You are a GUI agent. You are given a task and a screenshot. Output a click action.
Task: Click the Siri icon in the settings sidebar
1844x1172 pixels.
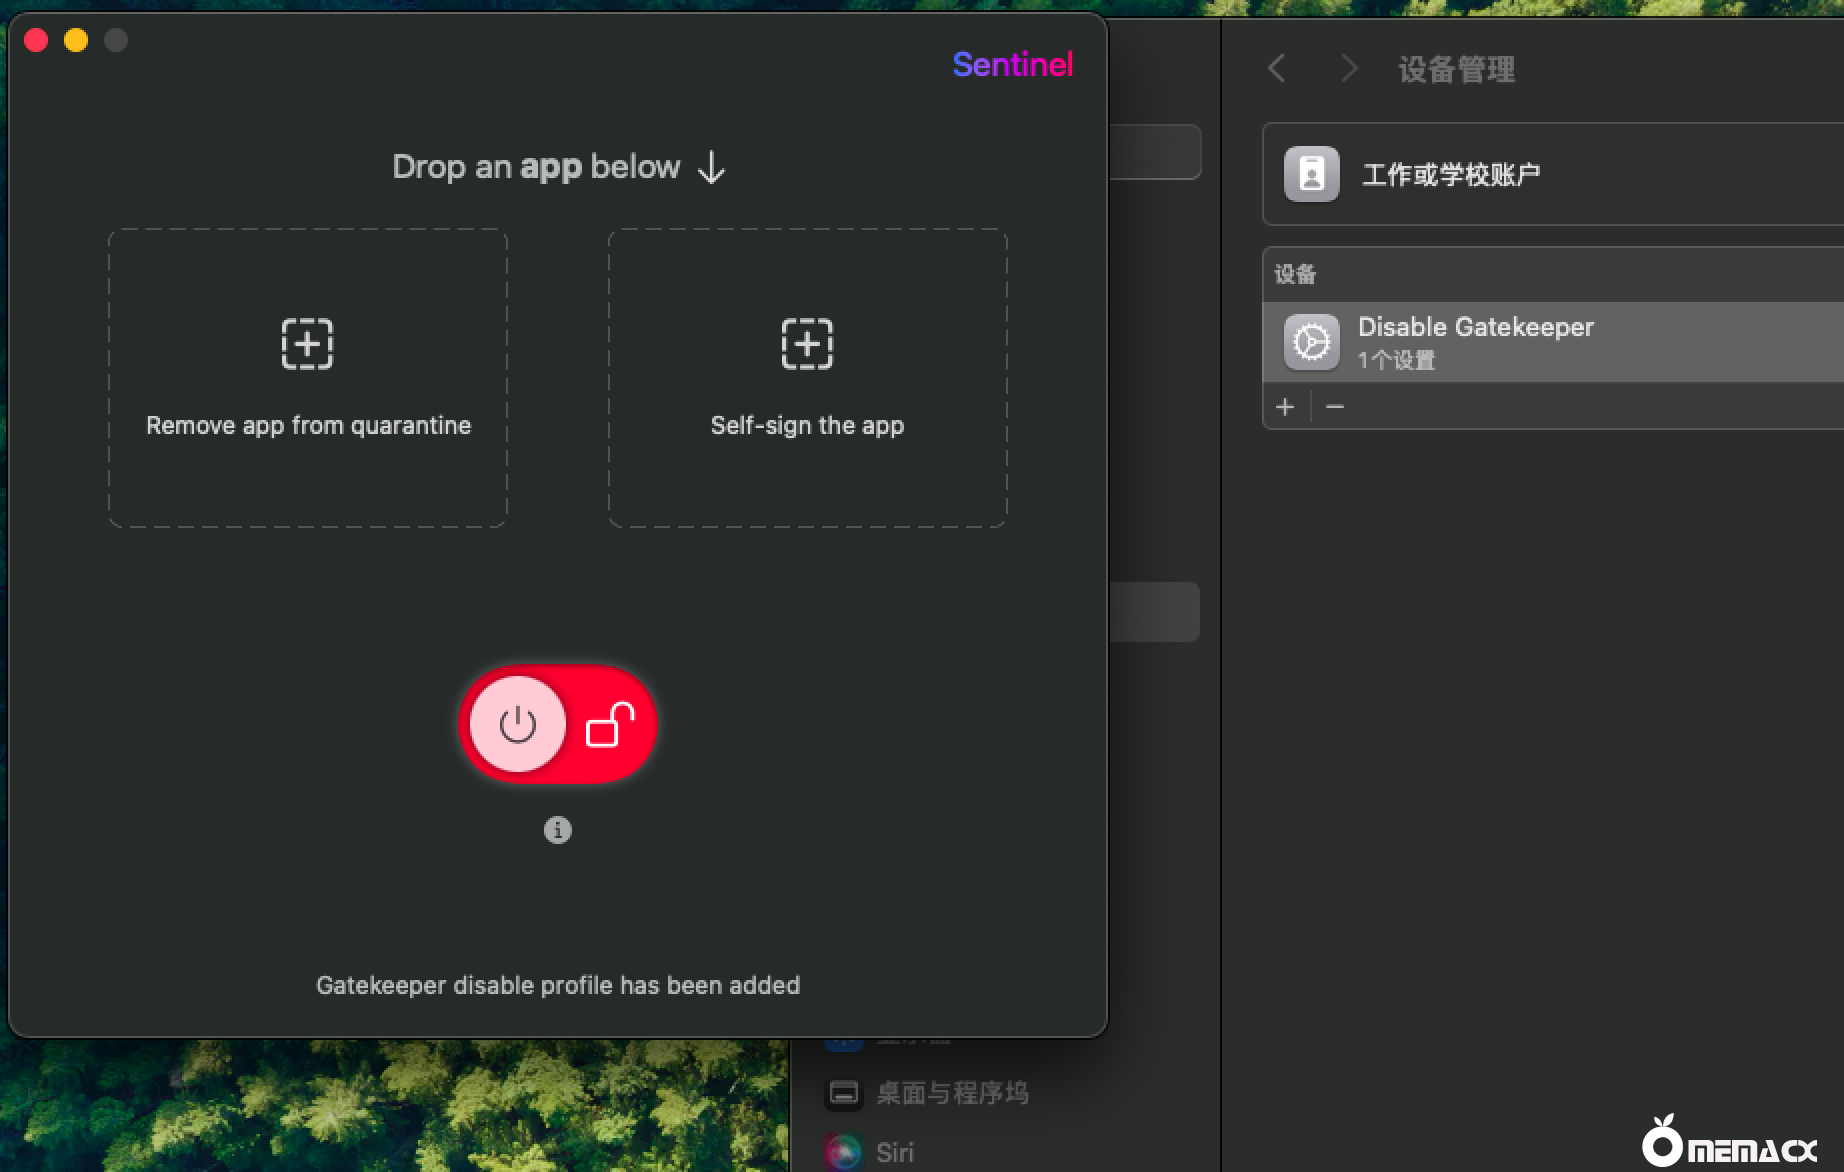pyautogui.click(x=843, y=1152)
